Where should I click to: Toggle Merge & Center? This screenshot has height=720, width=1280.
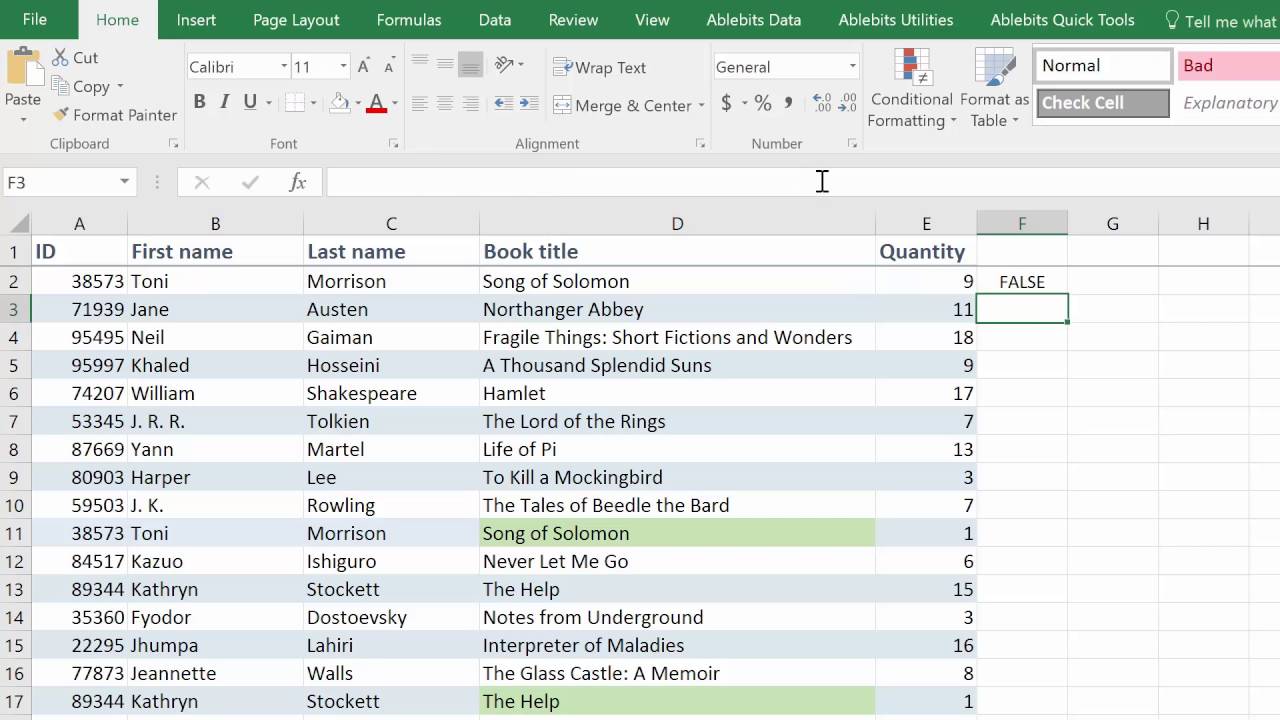point(621,105)
